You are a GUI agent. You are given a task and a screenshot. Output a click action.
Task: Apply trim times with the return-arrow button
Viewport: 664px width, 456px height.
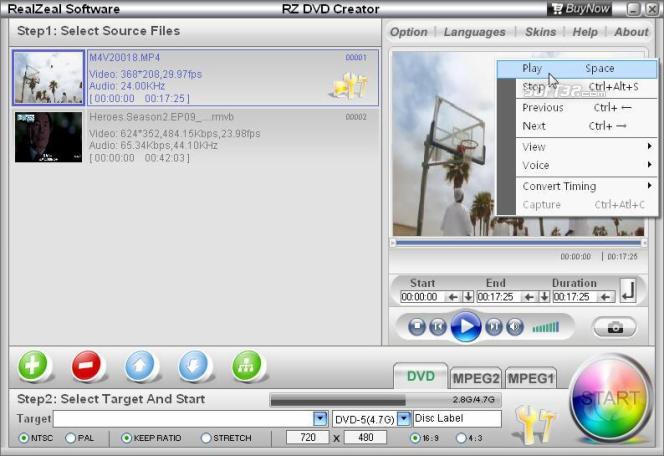[628, 290]
